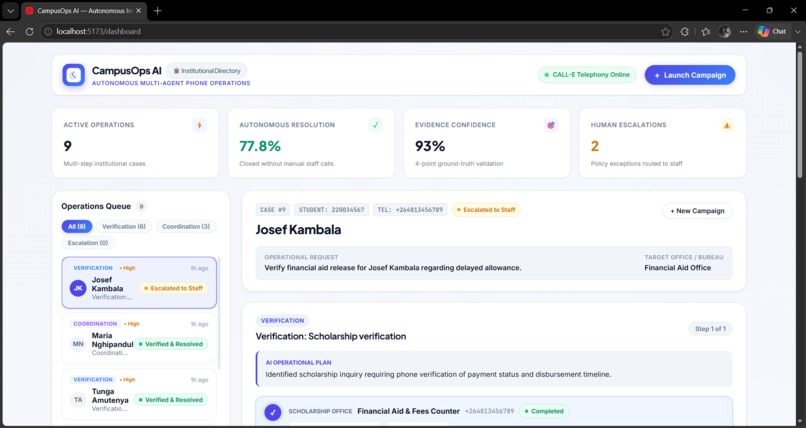The width and height of the screenshot is (806, 428).
Task: Click the checkmark circle beside Scholarship Office
Action: pos(272,412)
